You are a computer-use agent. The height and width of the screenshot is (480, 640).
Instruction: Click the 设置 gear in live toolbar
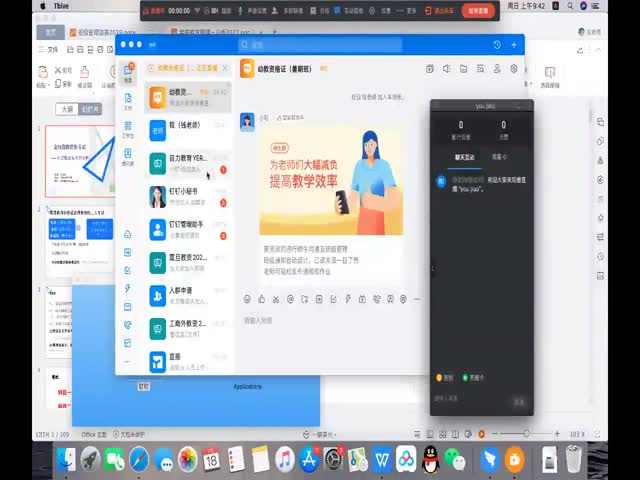[x=380, y=11]
